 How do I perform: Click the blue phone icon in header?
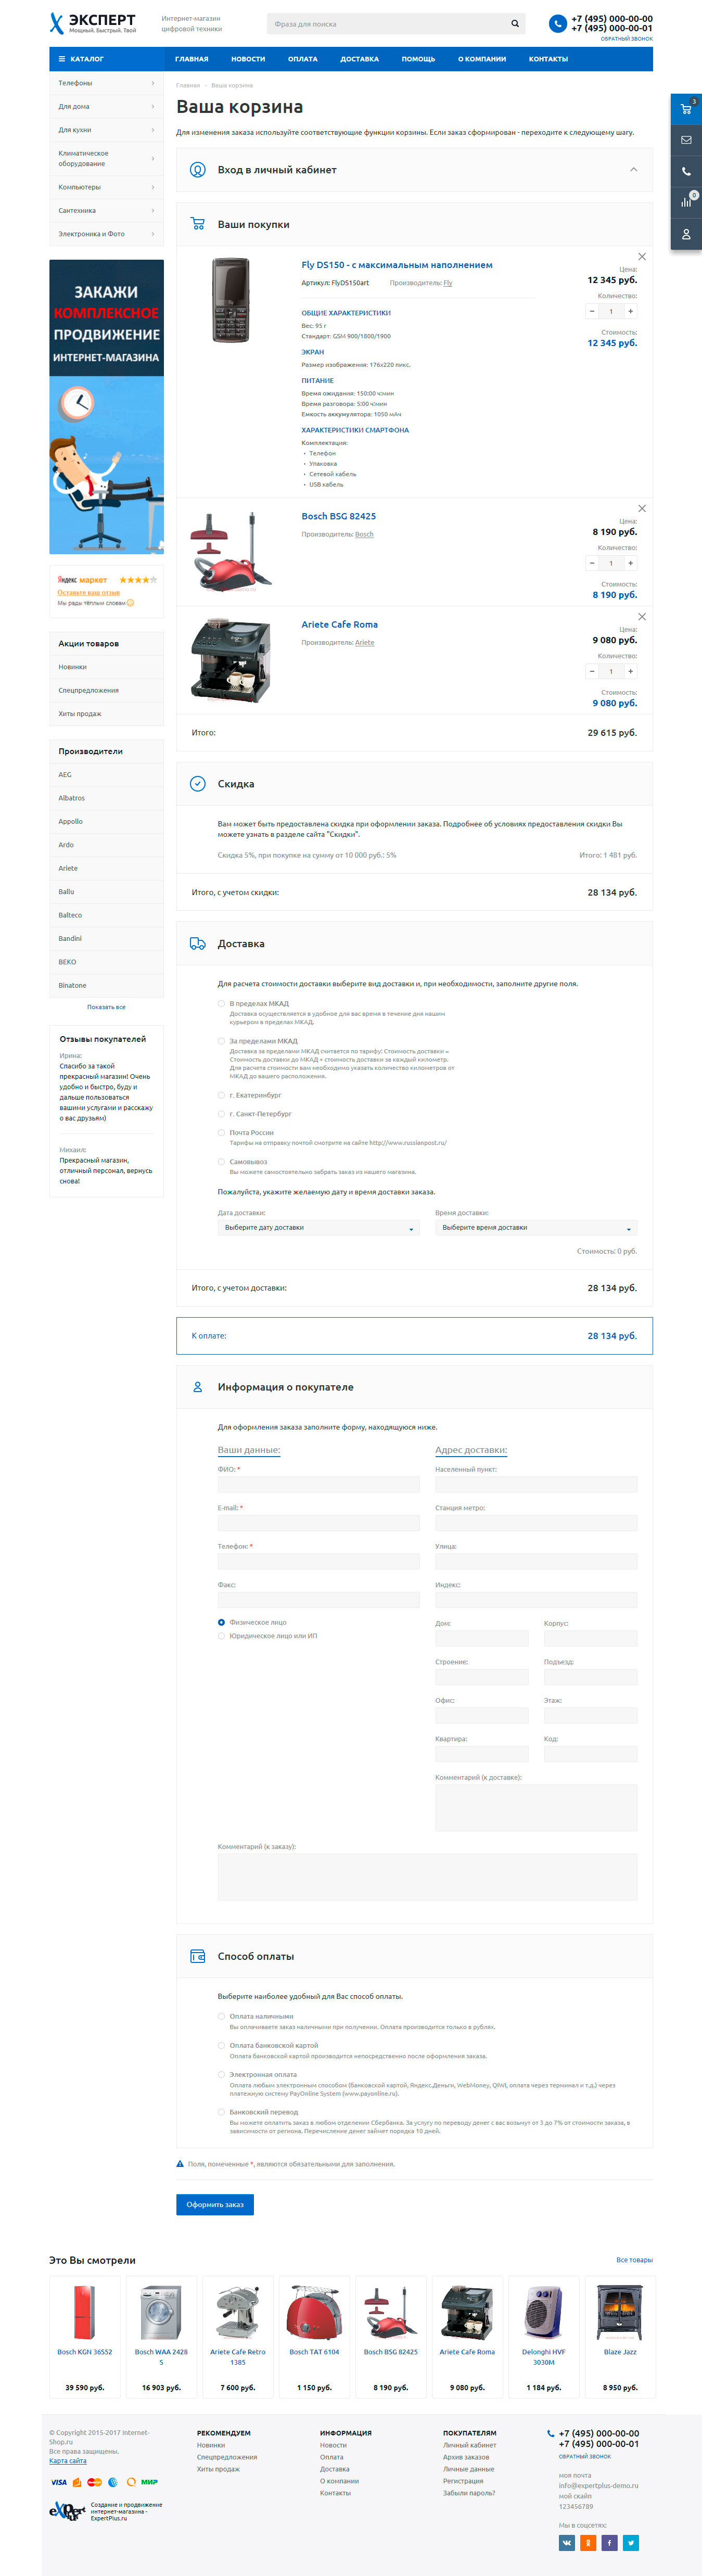[558, 23]
